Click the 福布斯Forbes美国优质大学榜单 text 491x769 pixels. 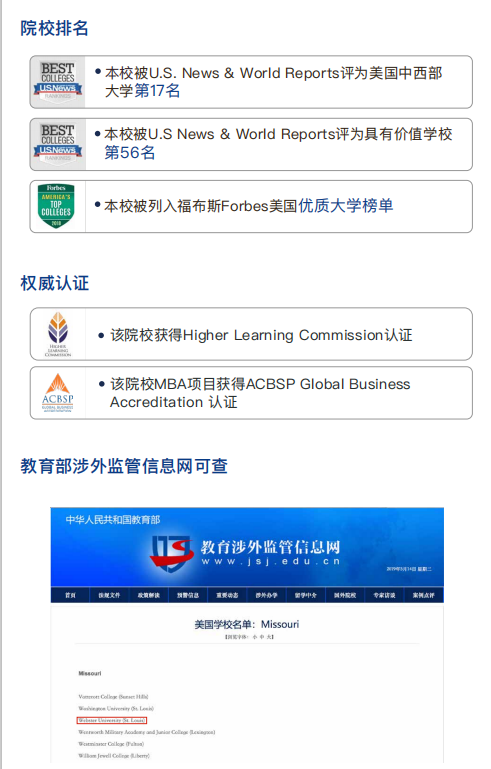(249, 206)
